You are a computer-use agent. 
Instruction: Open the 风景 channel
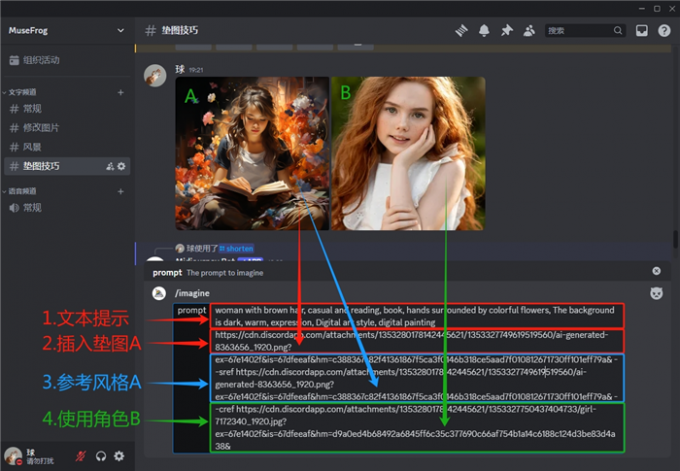67,147
